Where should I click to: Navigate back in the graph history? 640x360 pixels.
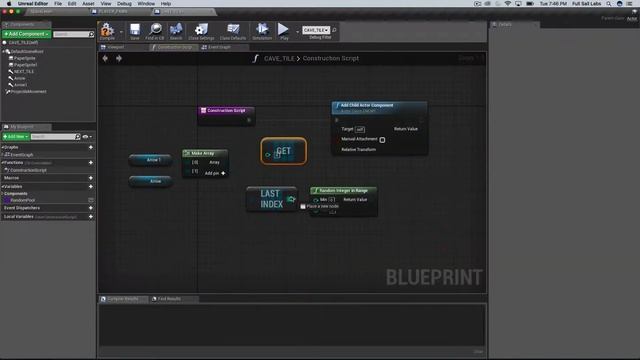point(105,58)
